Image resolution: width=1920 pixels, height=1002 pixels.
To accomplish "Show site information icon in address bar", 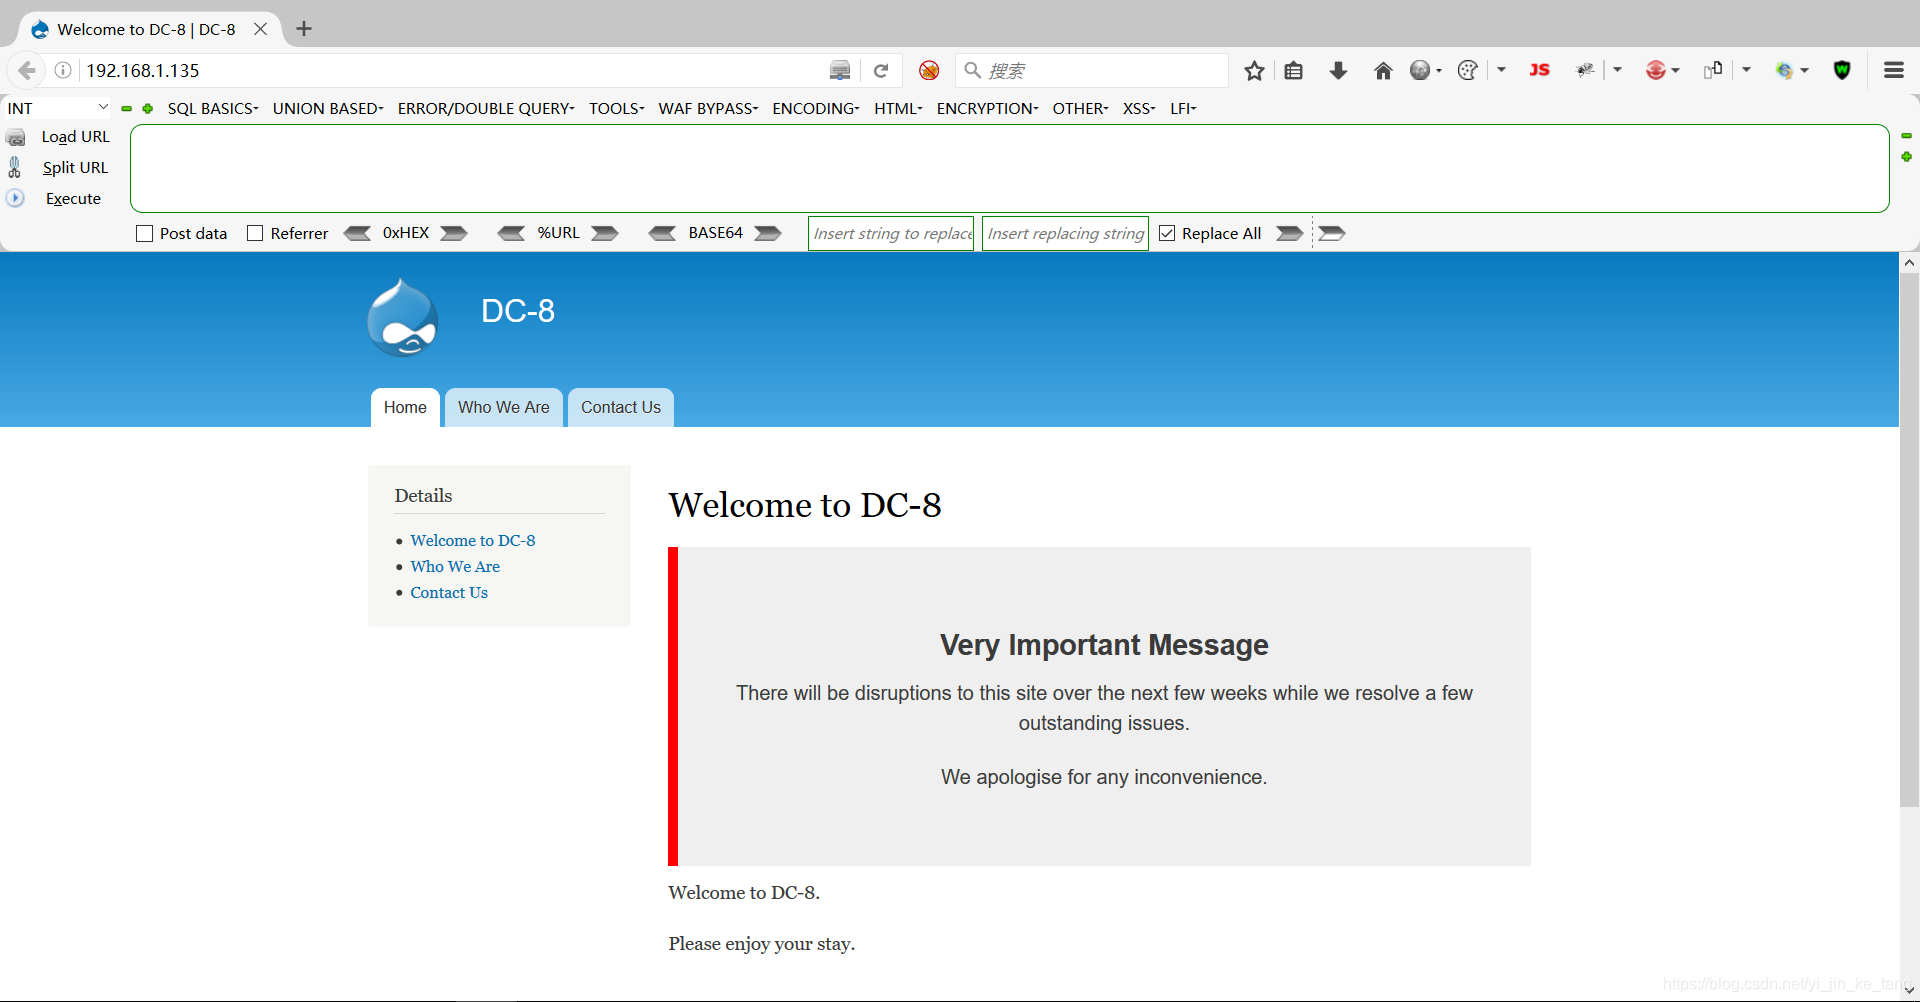I will point(63,70).
